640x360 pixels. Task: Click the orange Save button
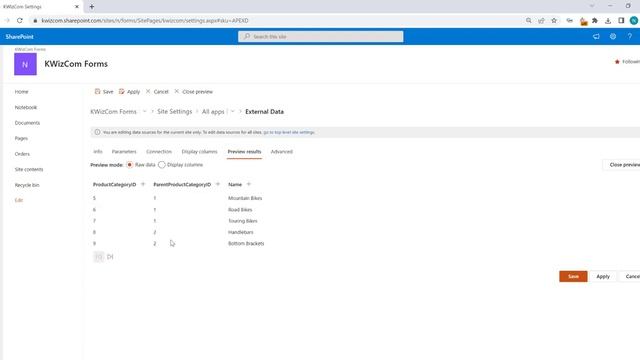click(573, 276)
